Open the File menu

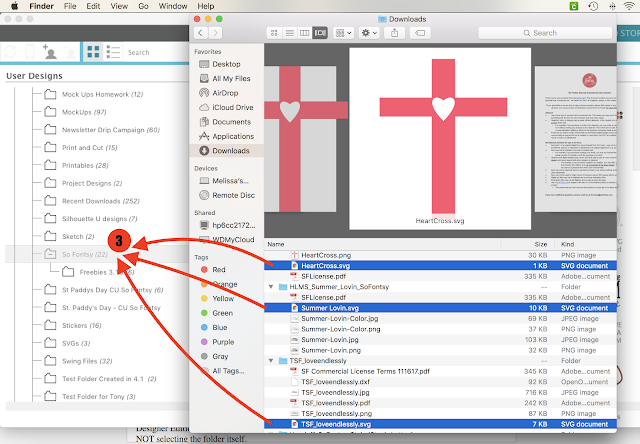[70, 6]
